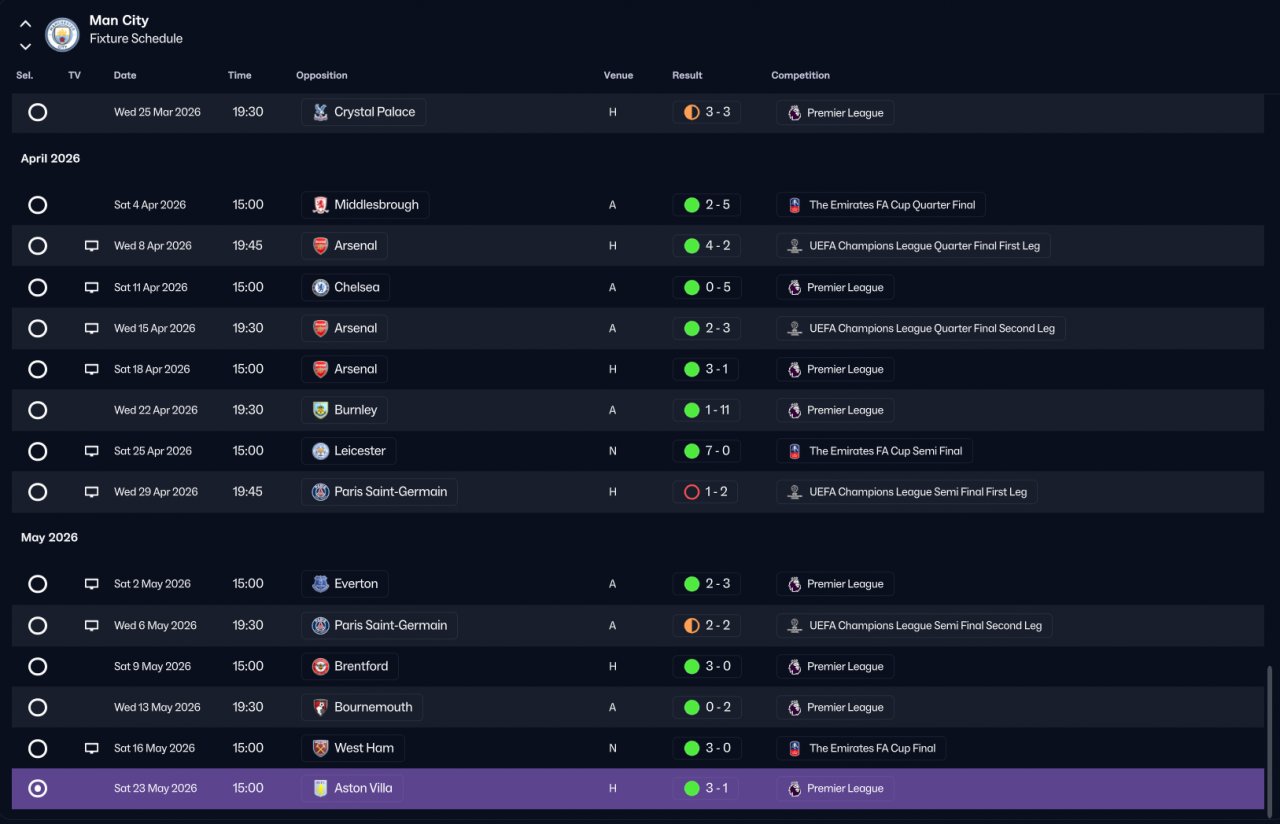Go to previous club with up chevron

[25, 24]
